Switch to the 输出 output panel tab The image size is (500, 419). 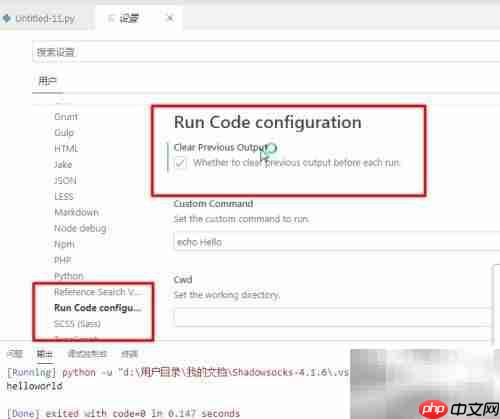44,354
